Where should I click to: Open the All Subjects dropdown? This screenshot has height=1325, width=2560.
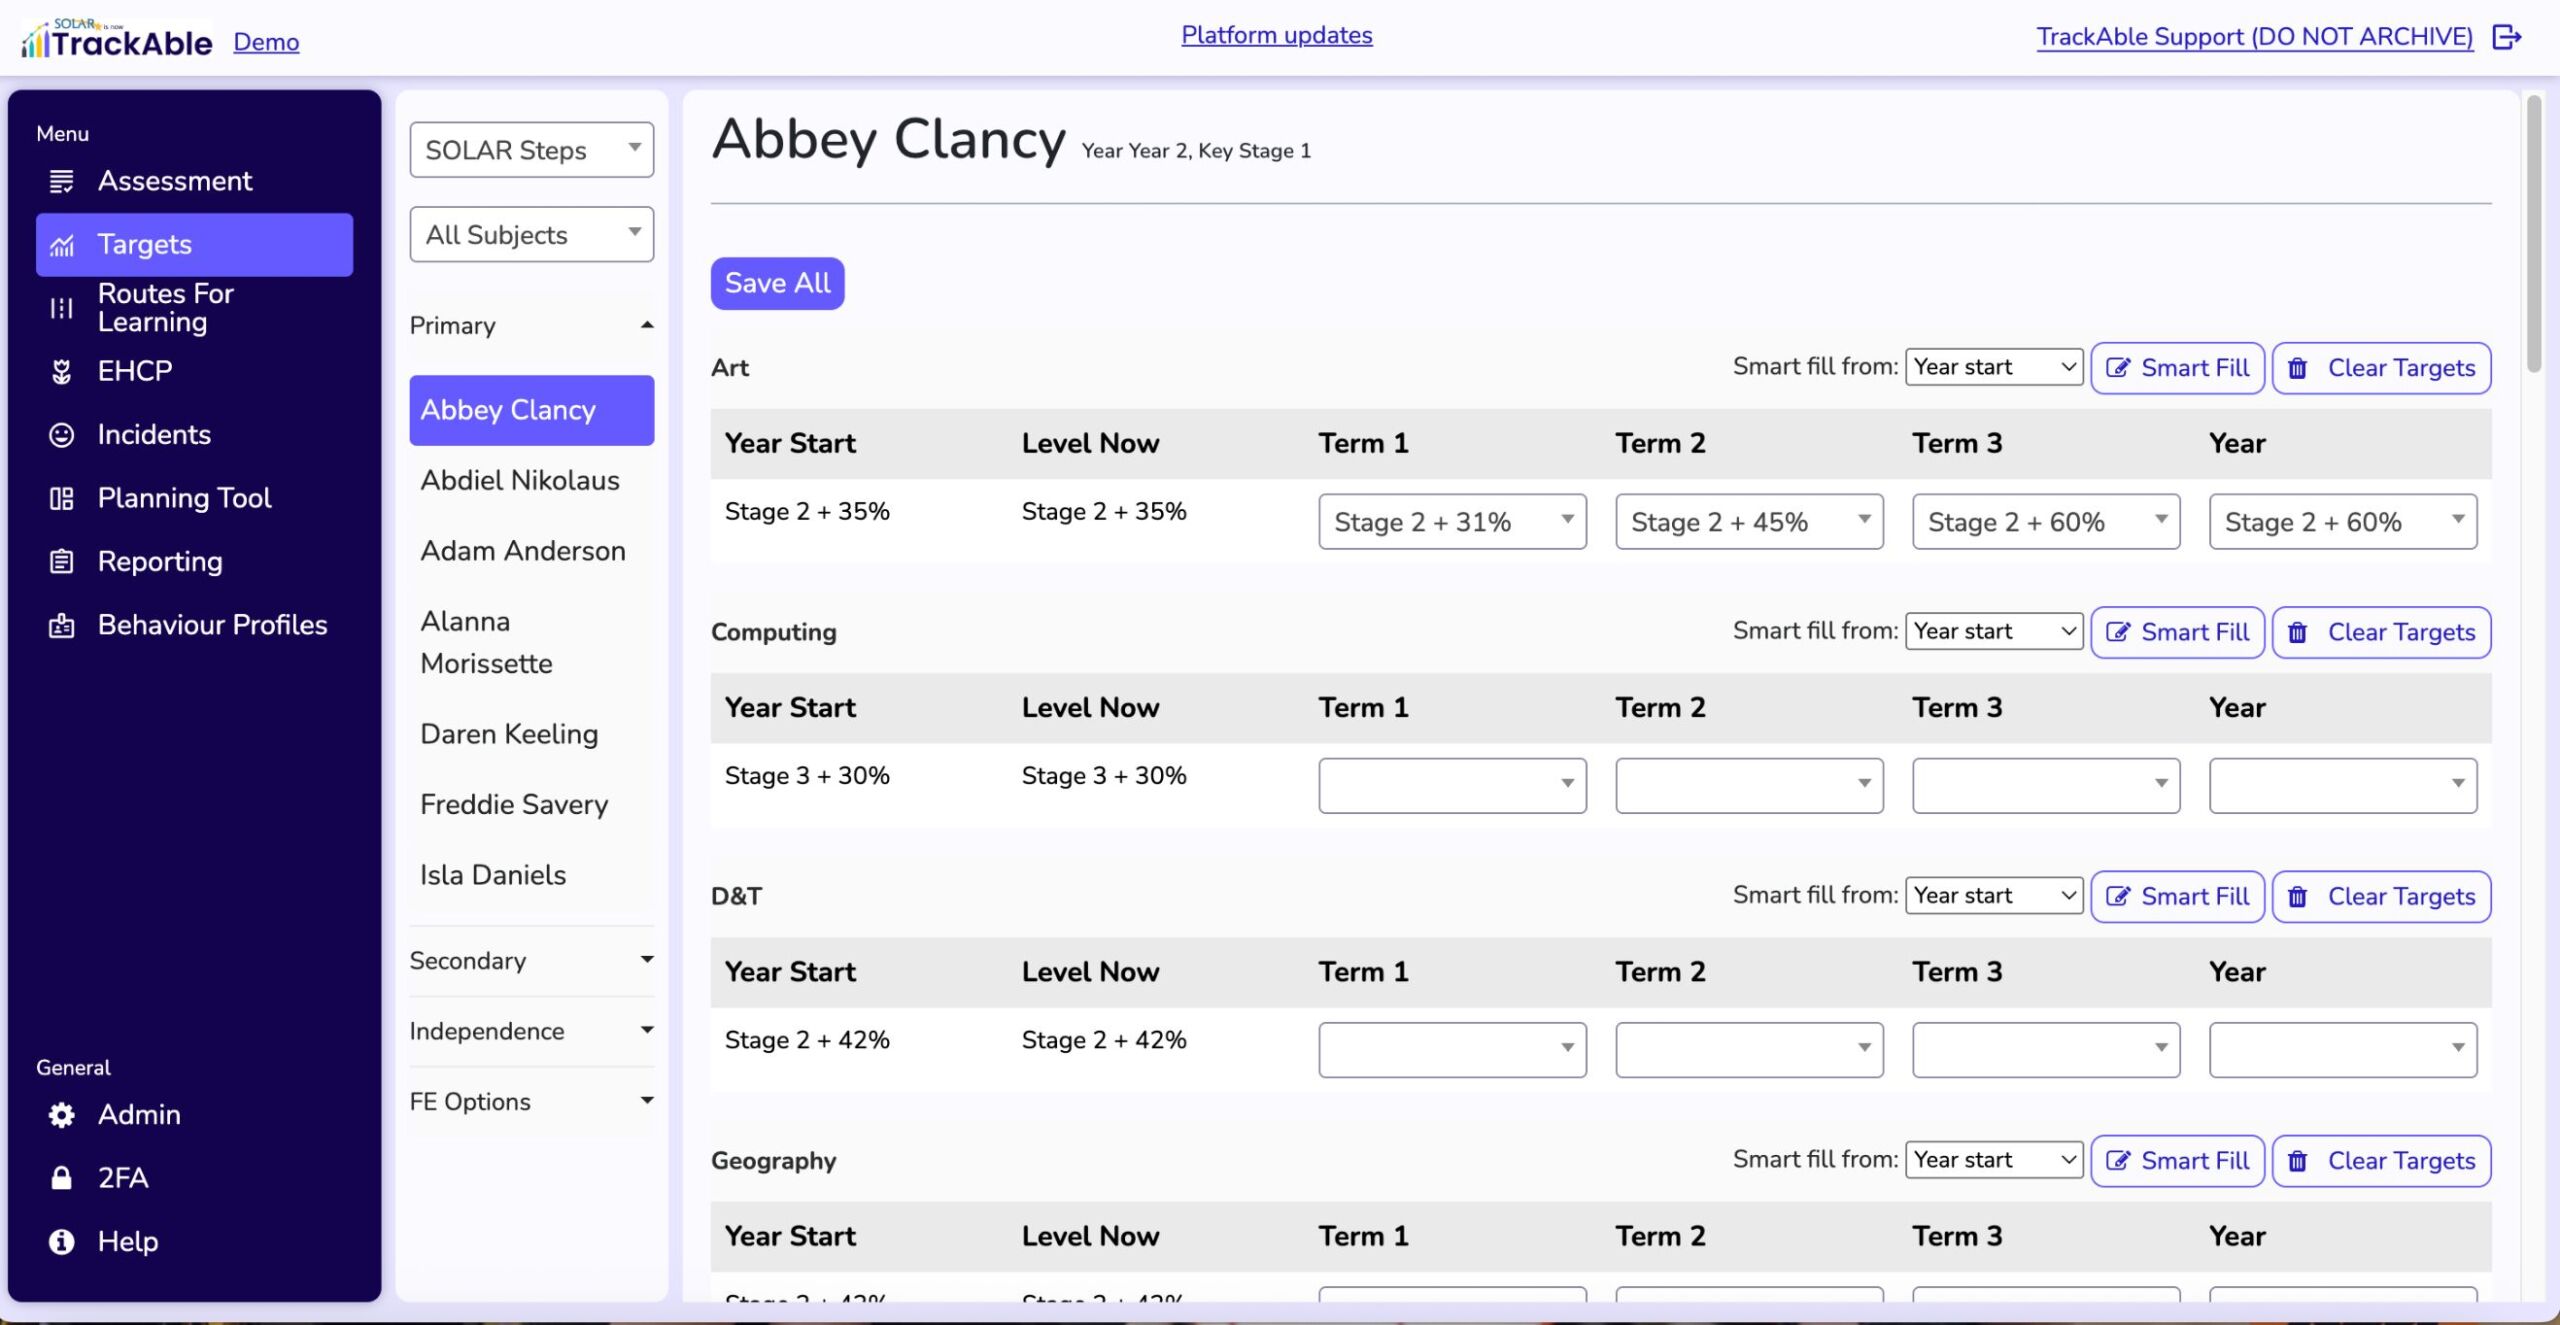coord(531,235)
